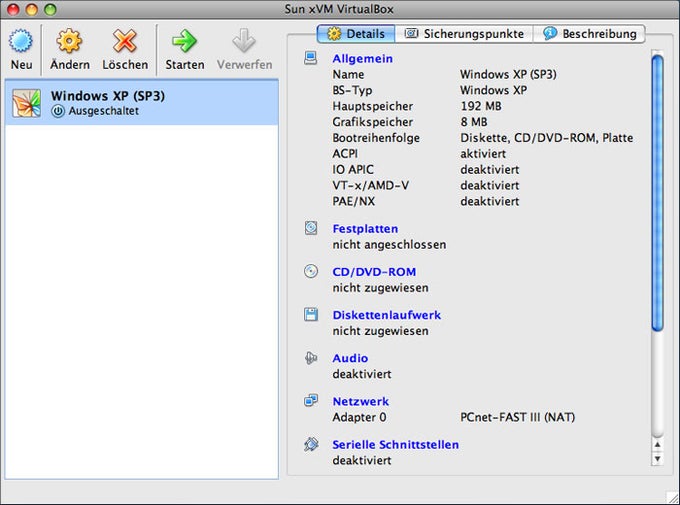Click the greyed Verwerfen down-arrow icon
Viewport: 680px width, 505px height.
click(244, 41)
